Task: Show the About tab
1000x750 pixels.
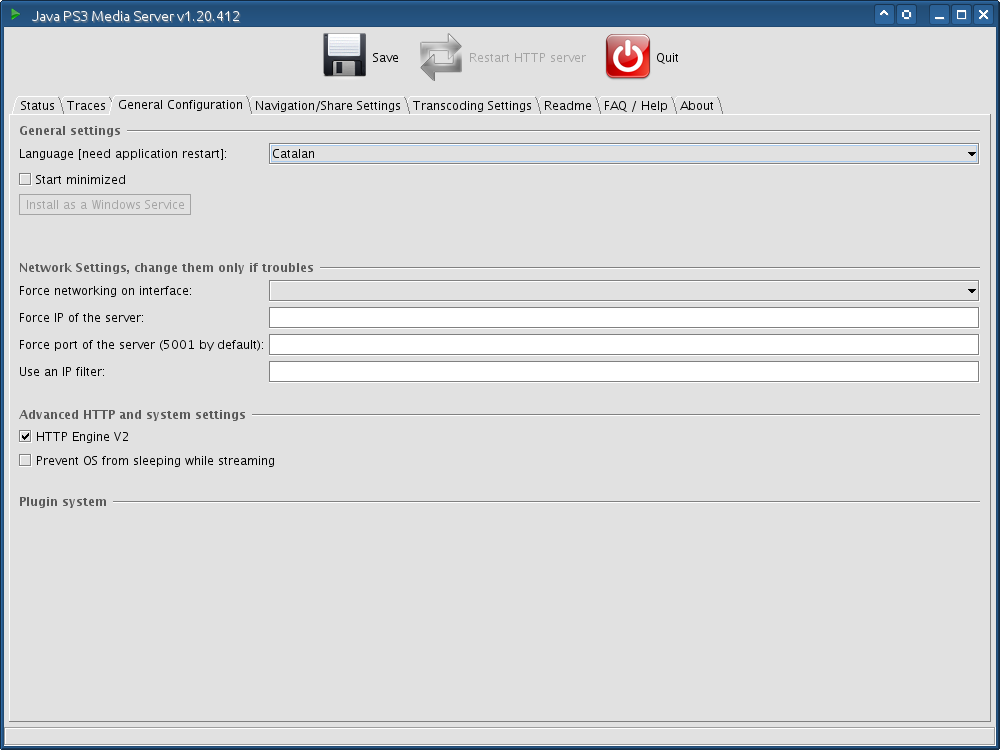Action: pyautogui.click(x=696, y=105)
